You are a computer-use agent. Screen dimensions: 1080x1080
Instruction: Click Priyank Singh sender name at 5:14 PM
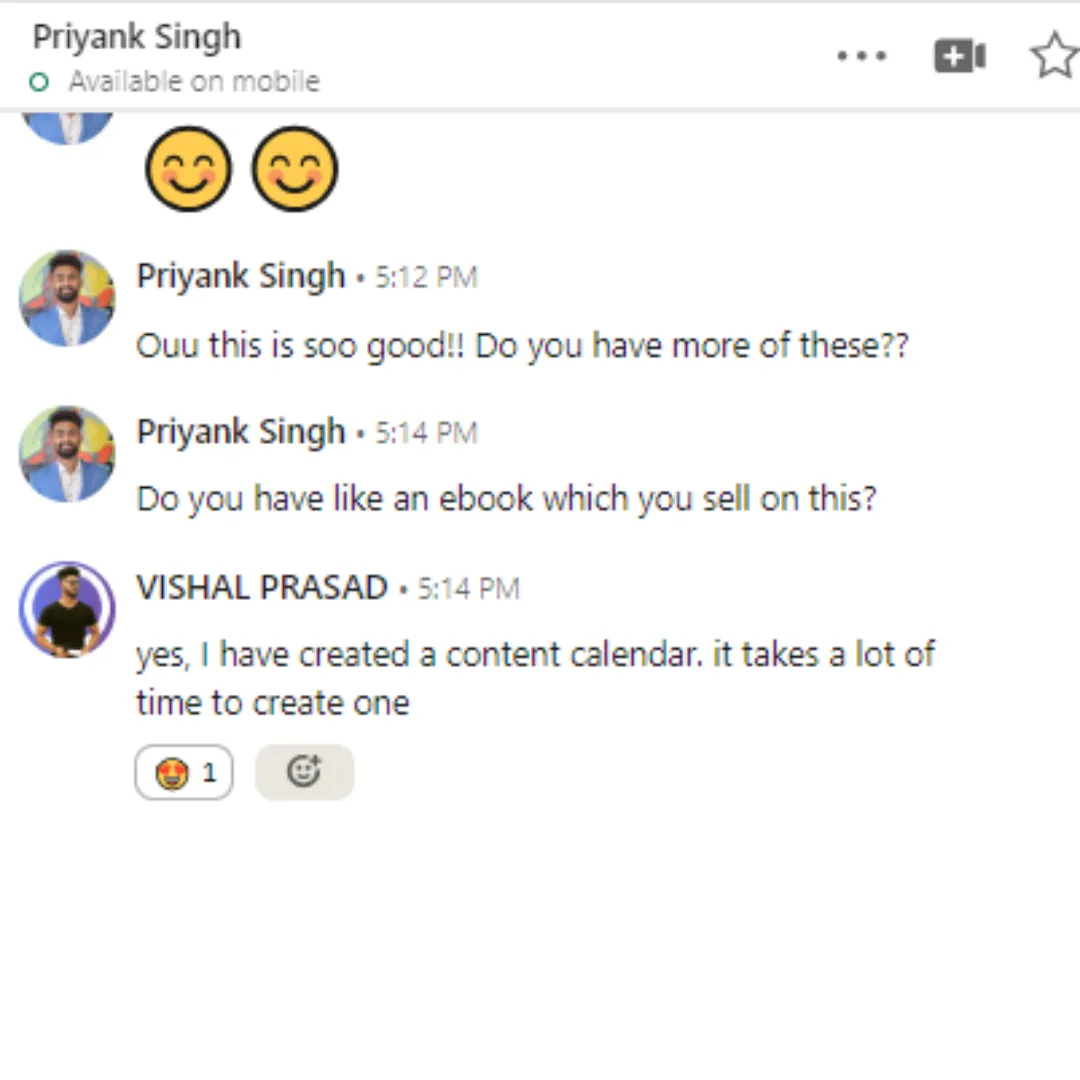tap(240, 432)
